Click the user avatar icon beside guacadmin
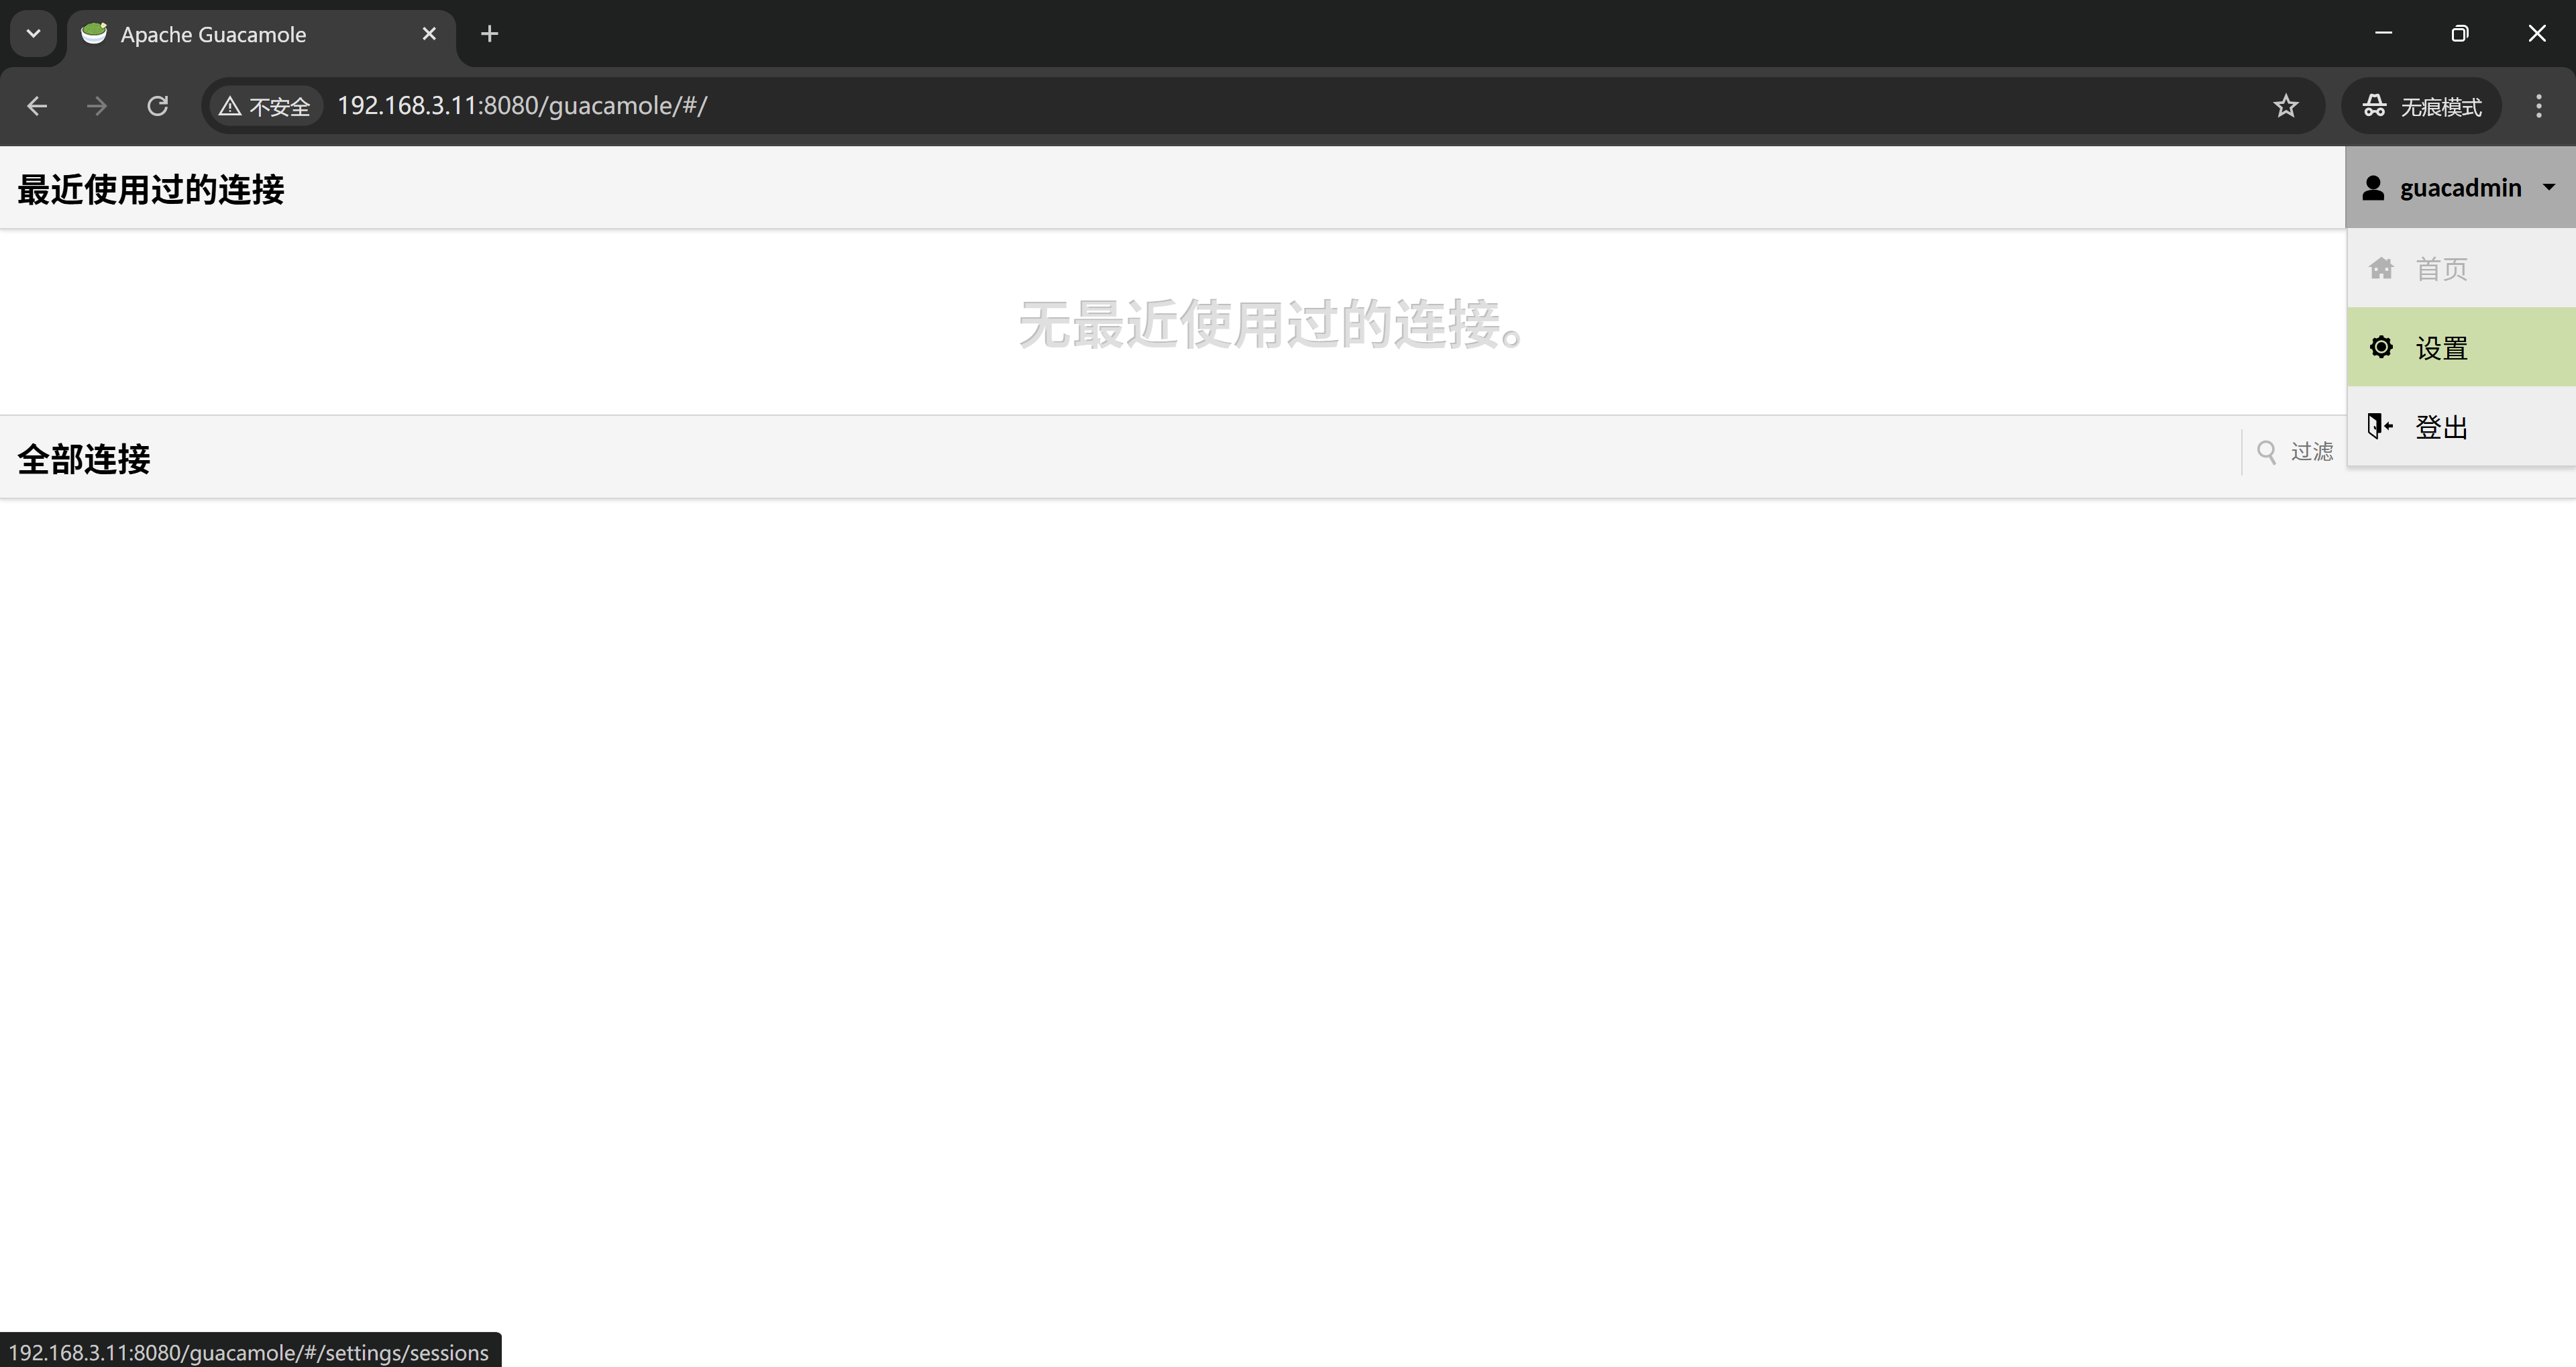The image size is (2576, 1367). point(2373,188)
